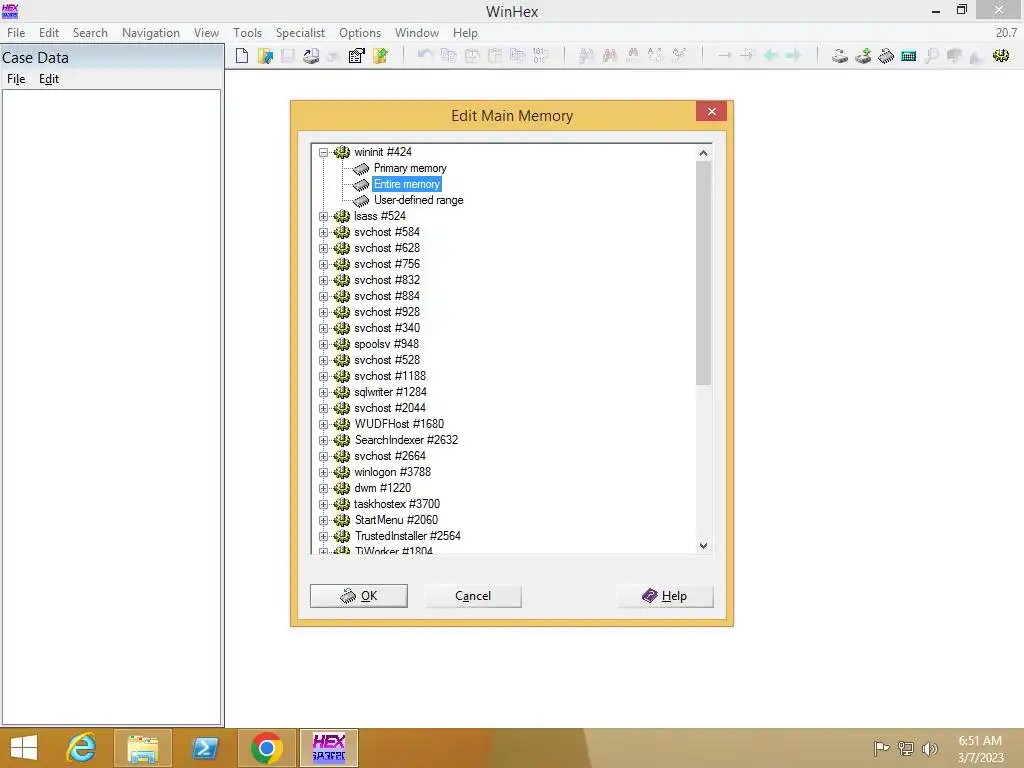Open the Case Data Edit menu
The image size is (1024, 768).
tap(49, 79)
